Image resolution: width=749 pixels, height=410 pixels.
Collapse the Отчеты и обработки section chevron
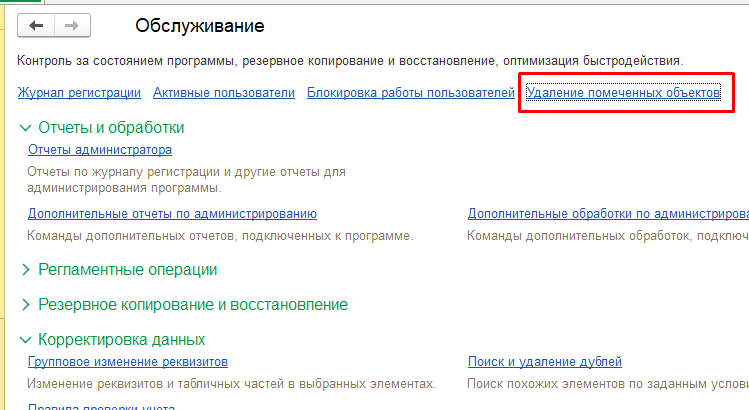(x=25, y=128)
